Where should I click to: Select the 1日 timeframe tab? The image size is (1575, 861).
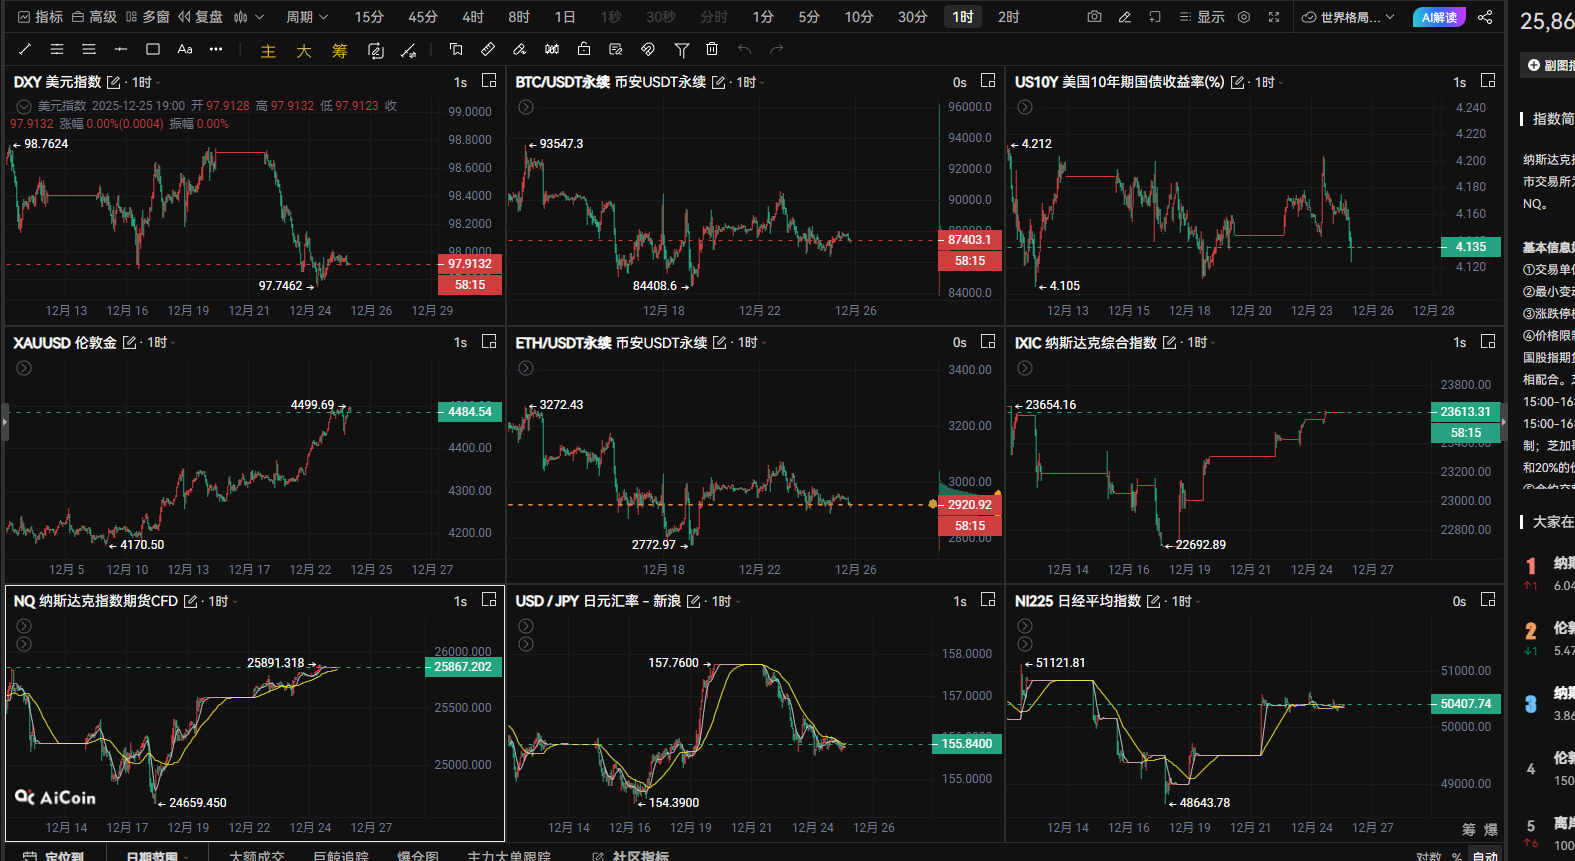[565, 17]
